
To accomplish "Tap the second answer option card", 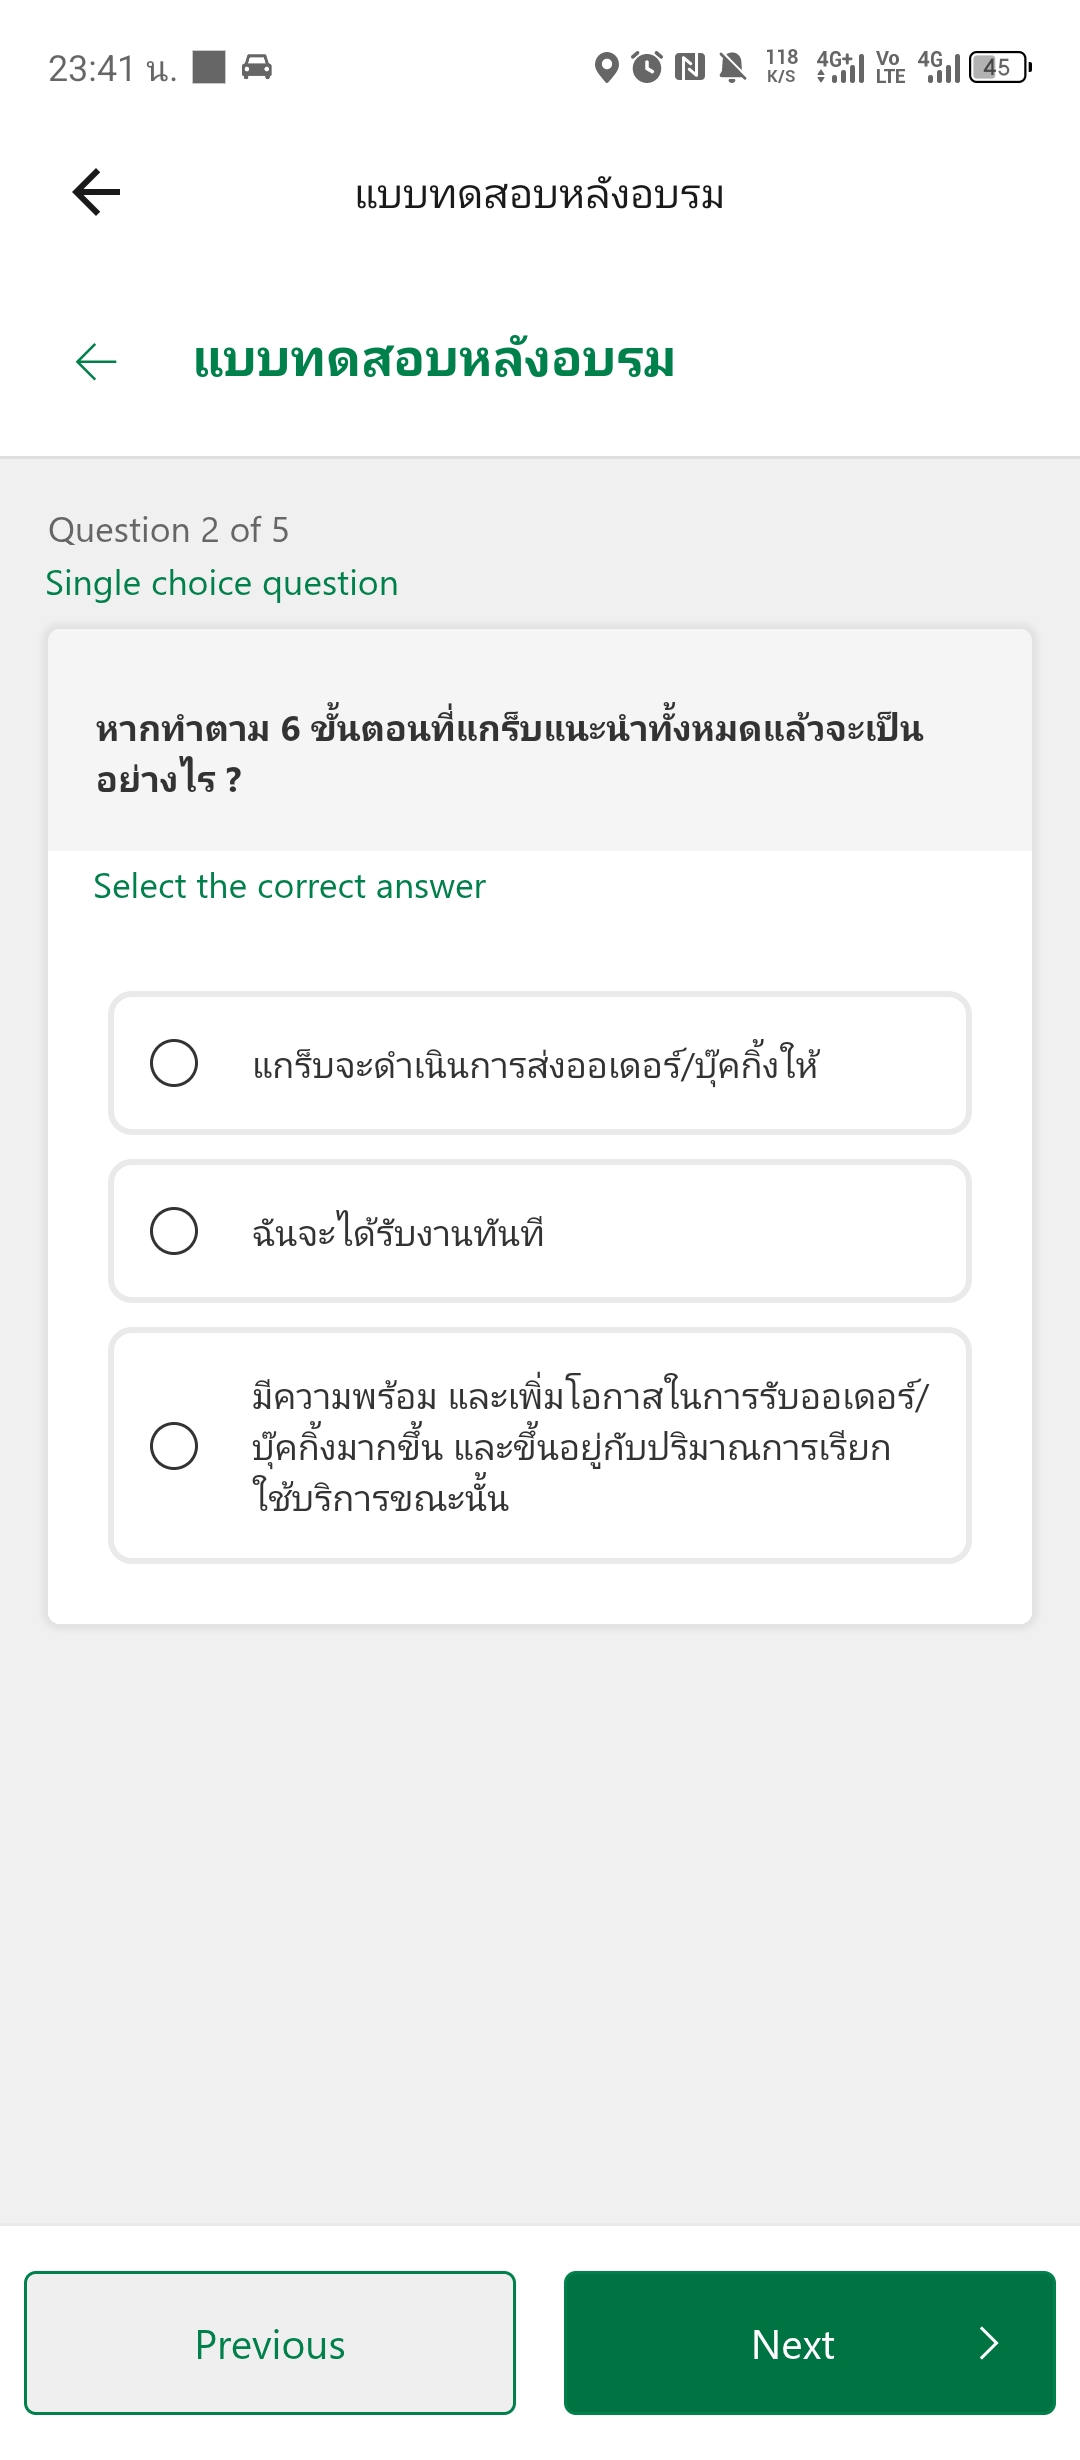I will click(x=540, y=1231).
